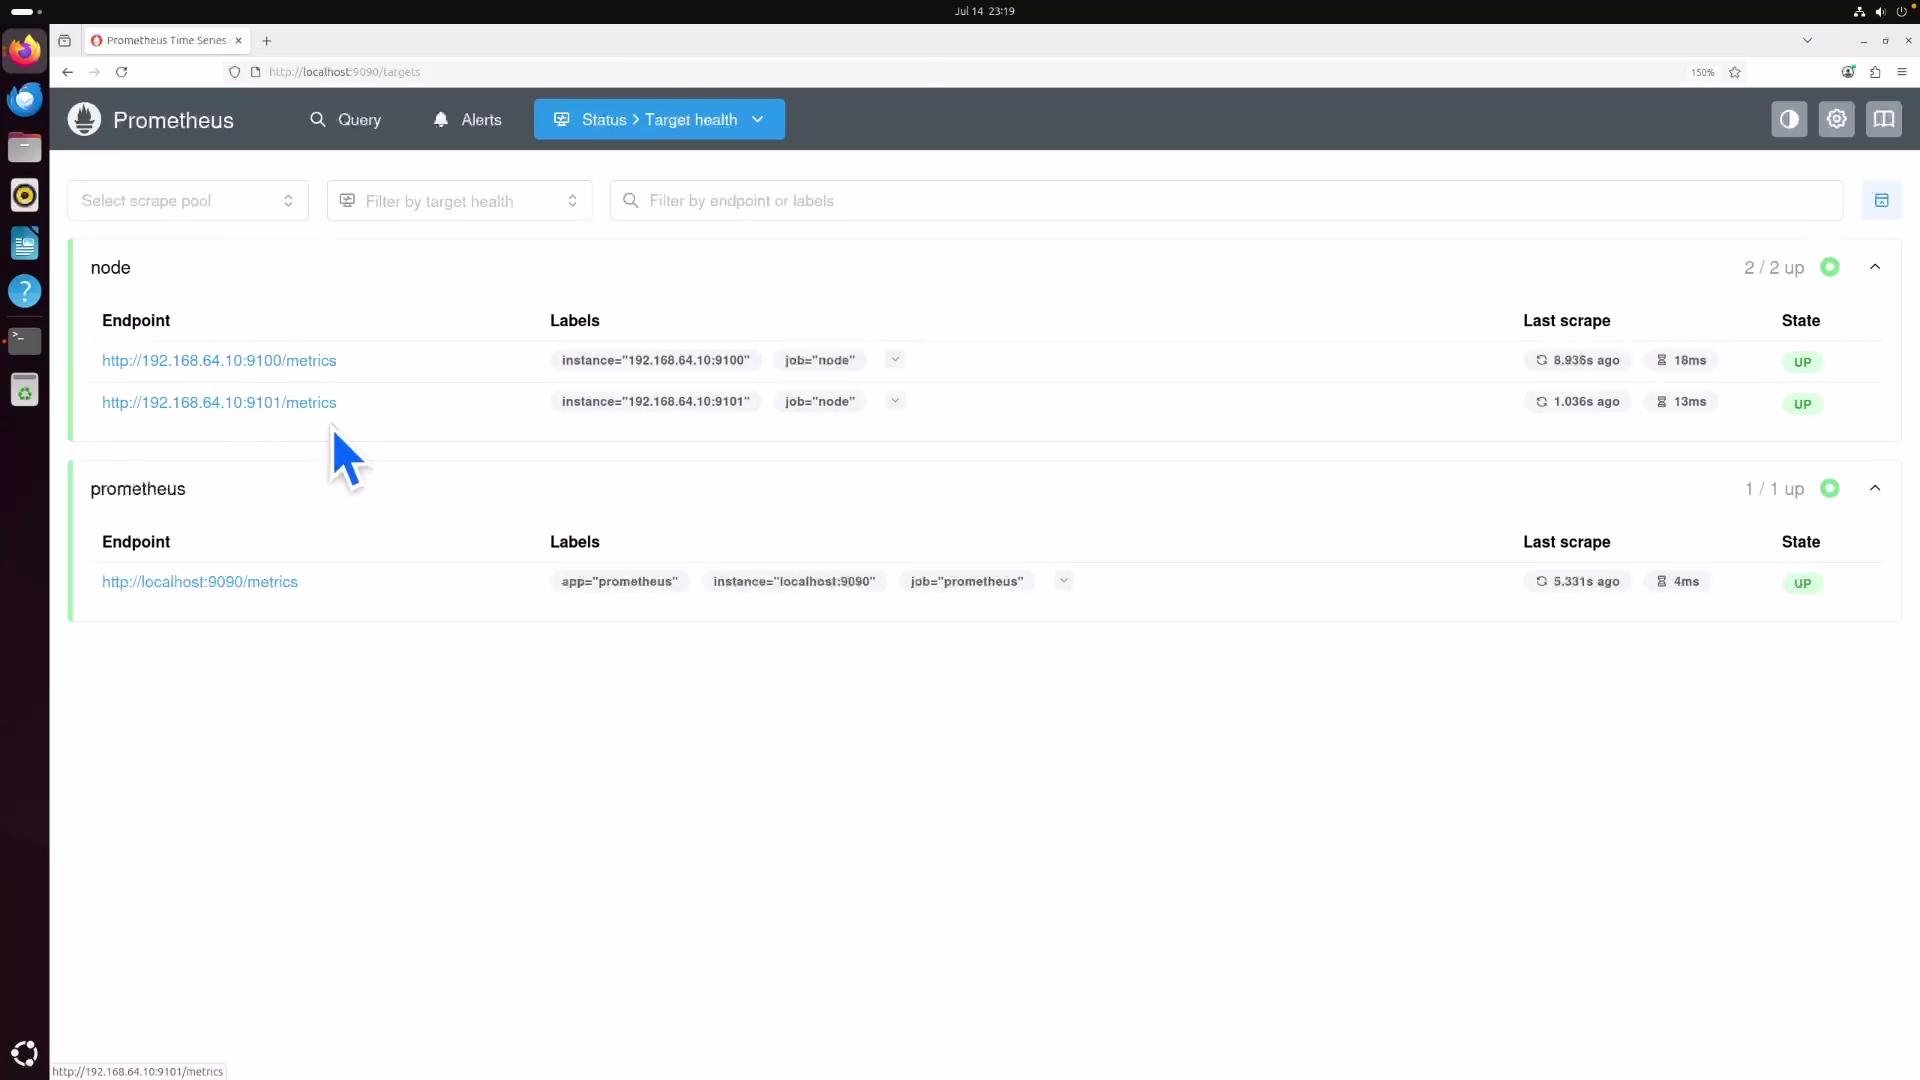Click the 5.331s ago last scrape badge
The height and width of the screenshot is (1080, 1920).
(x=1577, y=581)
